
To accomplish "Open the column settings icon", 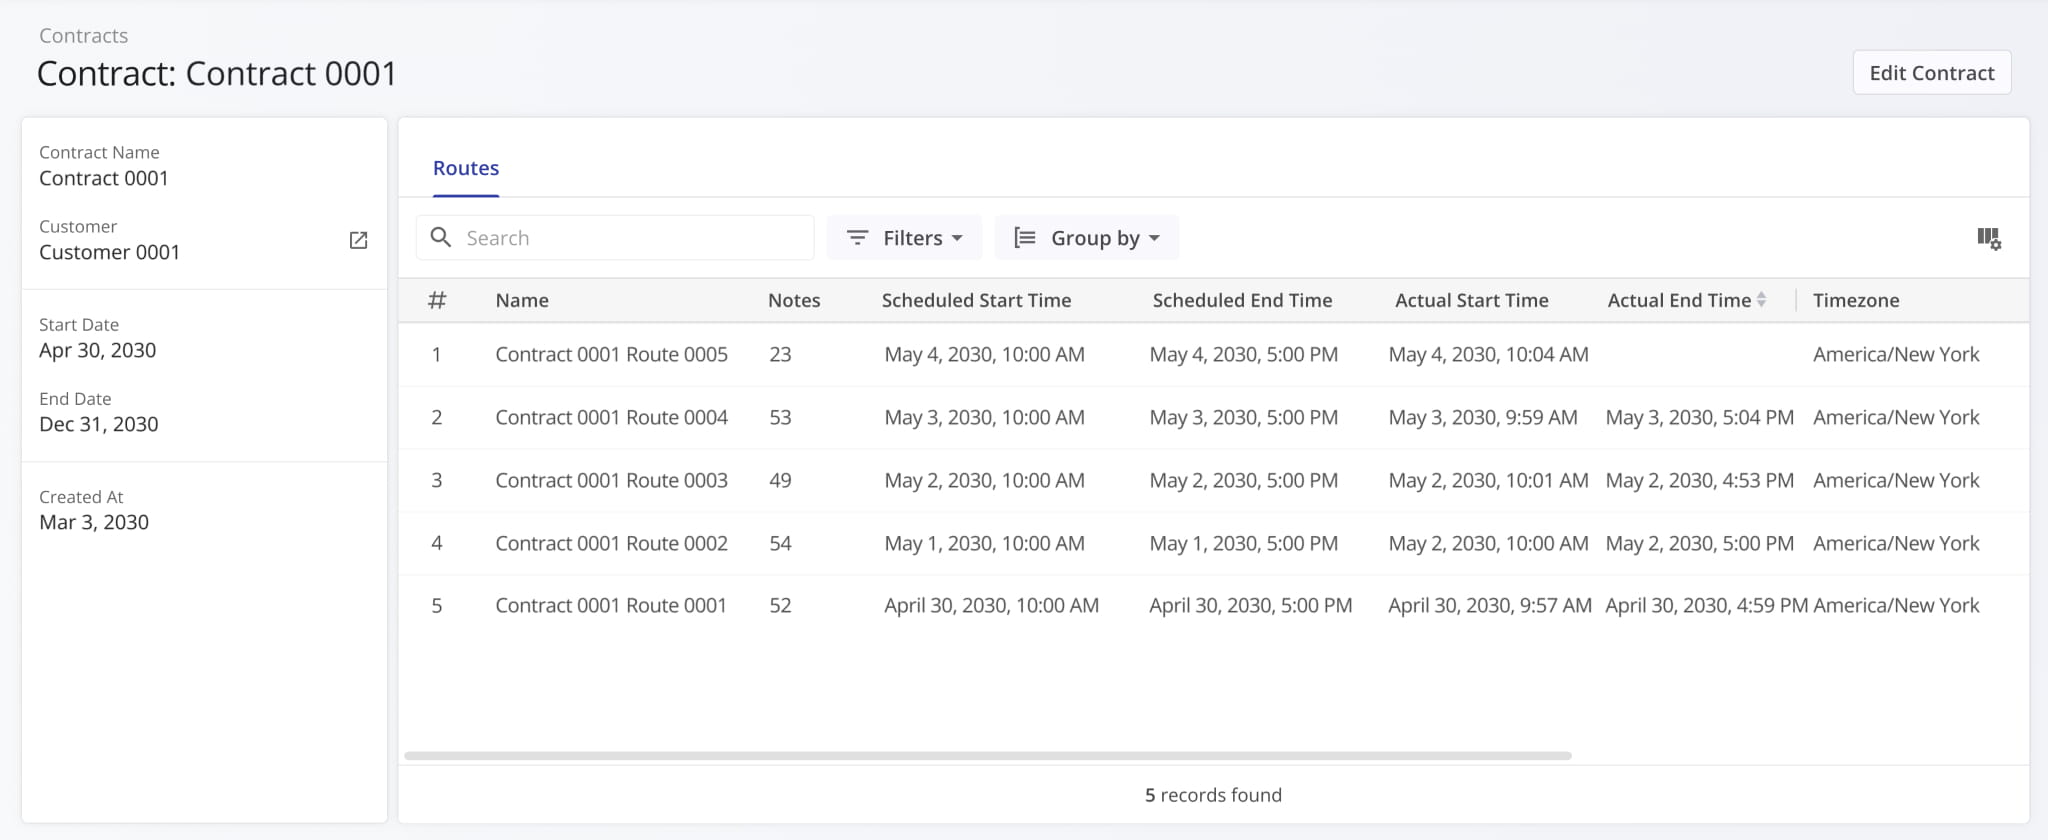I will 1988,238.
